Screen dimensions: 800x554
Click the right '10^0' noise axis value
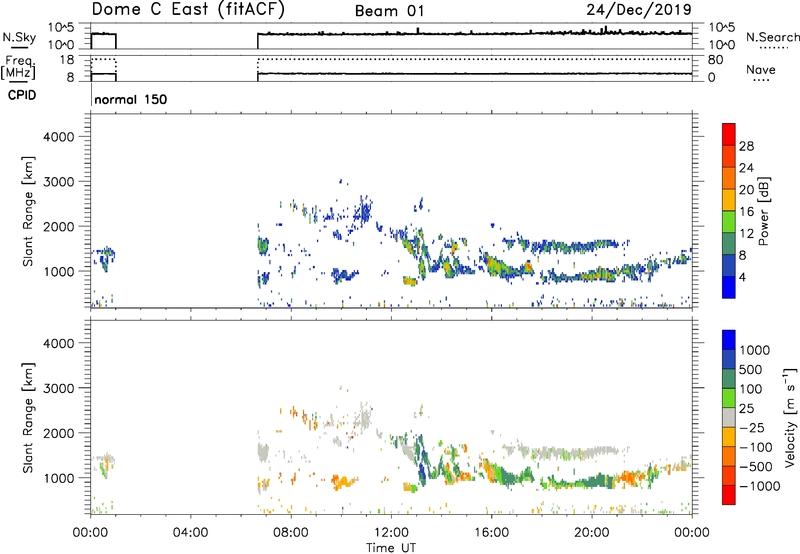[721, 45]
